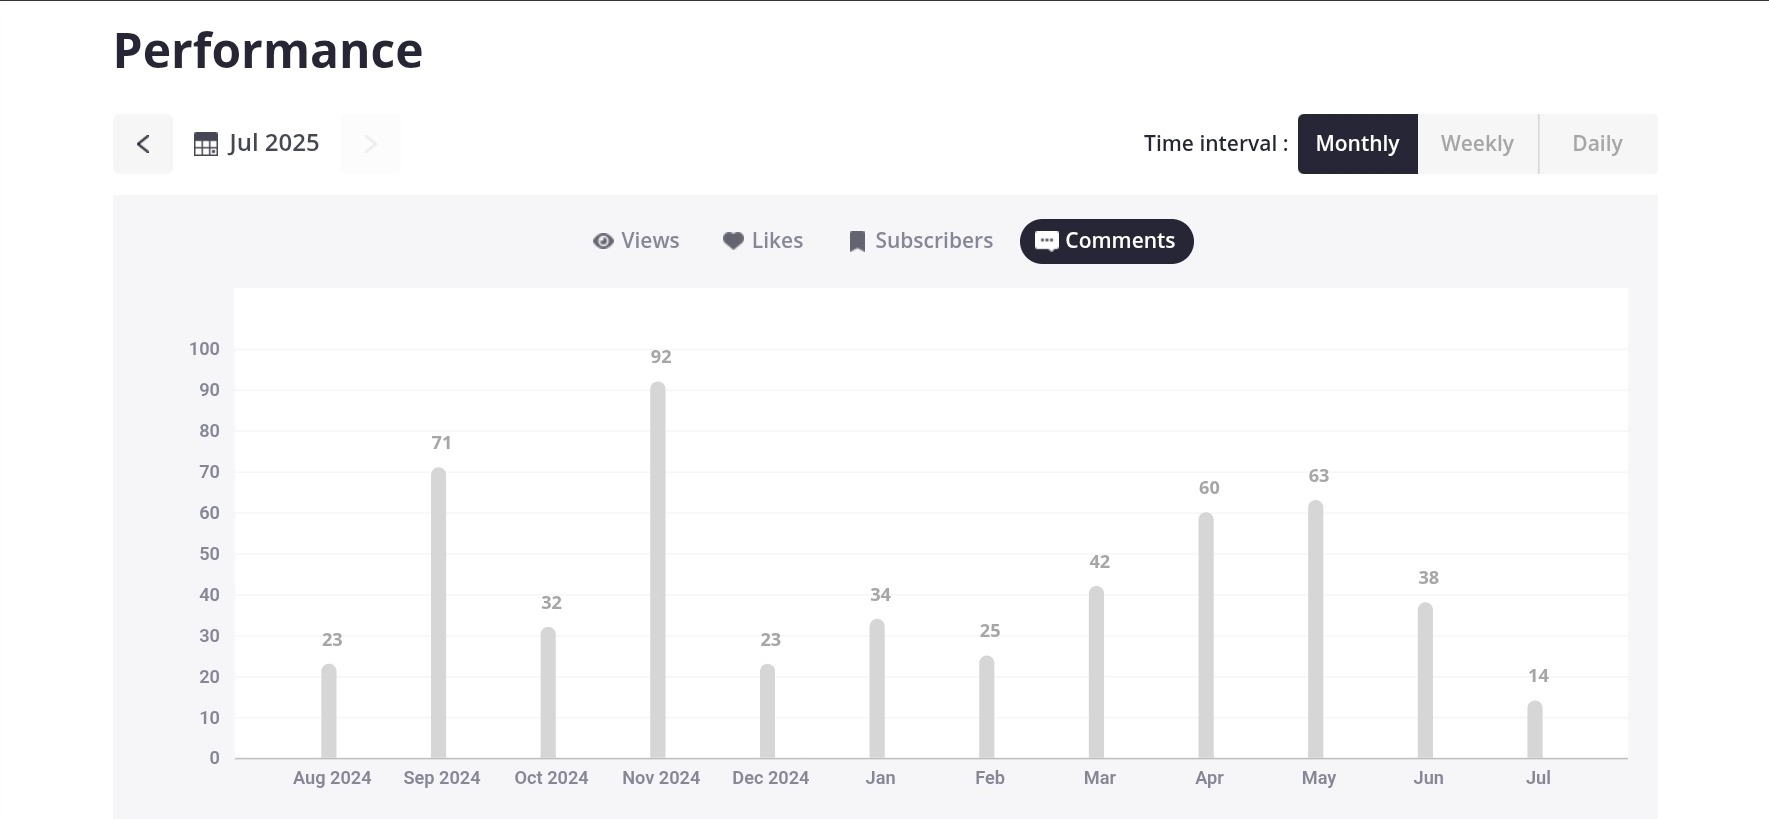Click the heart icon beside Likes

[733, 241]
